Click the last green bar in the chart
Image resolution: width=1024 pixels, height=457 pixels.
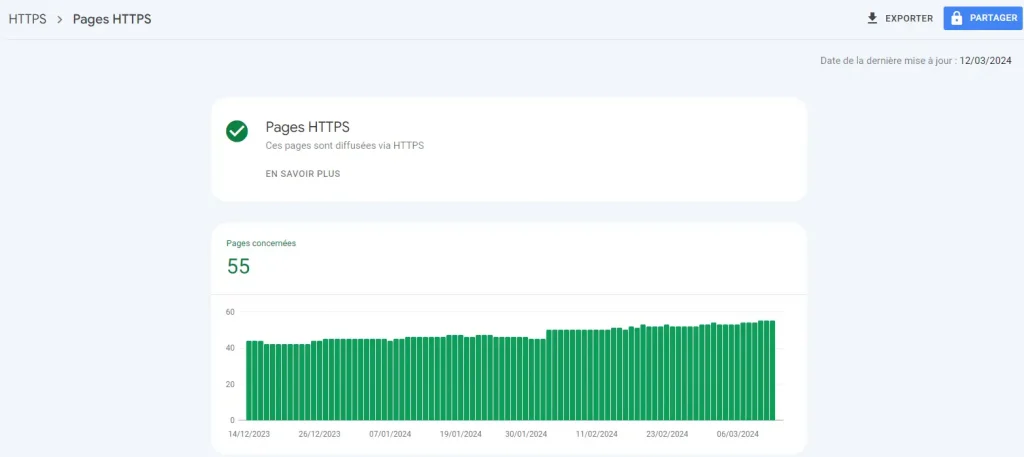(772, 370)
